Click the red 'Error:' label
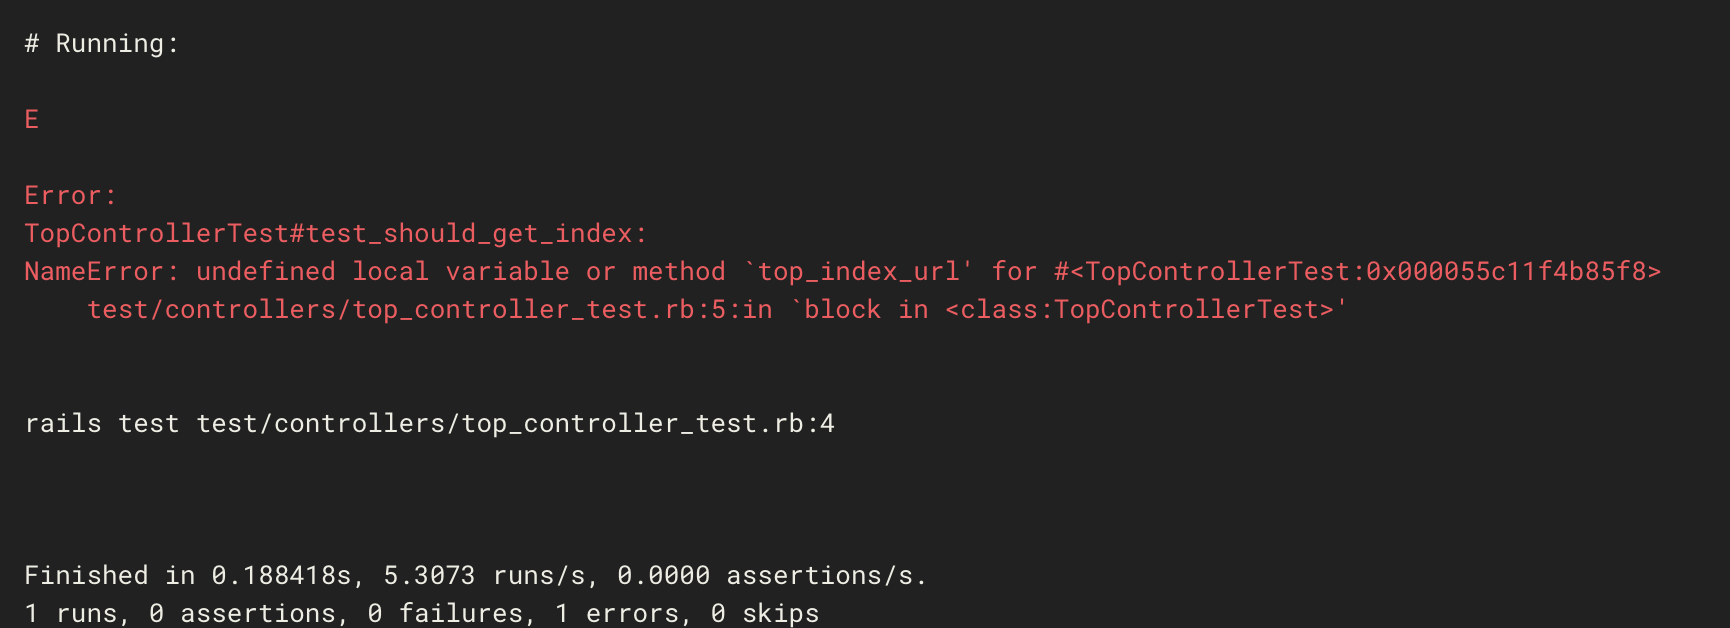The image size is (1730, 628). (70, 196)
